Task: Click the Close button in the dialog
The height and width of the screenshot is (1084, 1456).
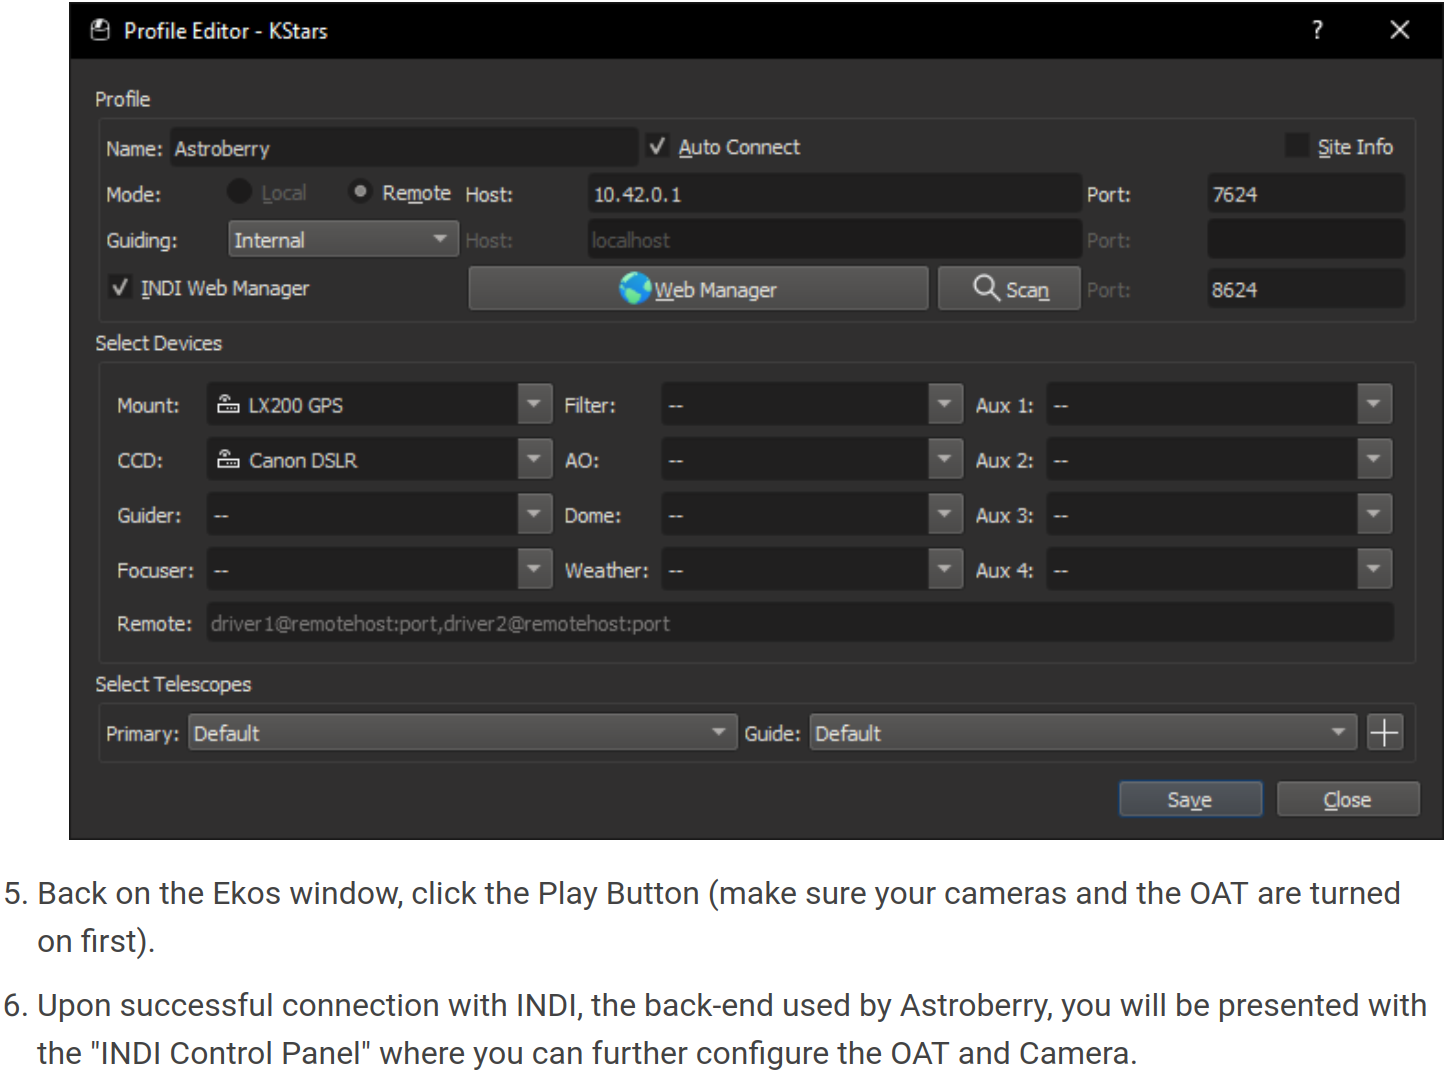Action: point(1348,799)
